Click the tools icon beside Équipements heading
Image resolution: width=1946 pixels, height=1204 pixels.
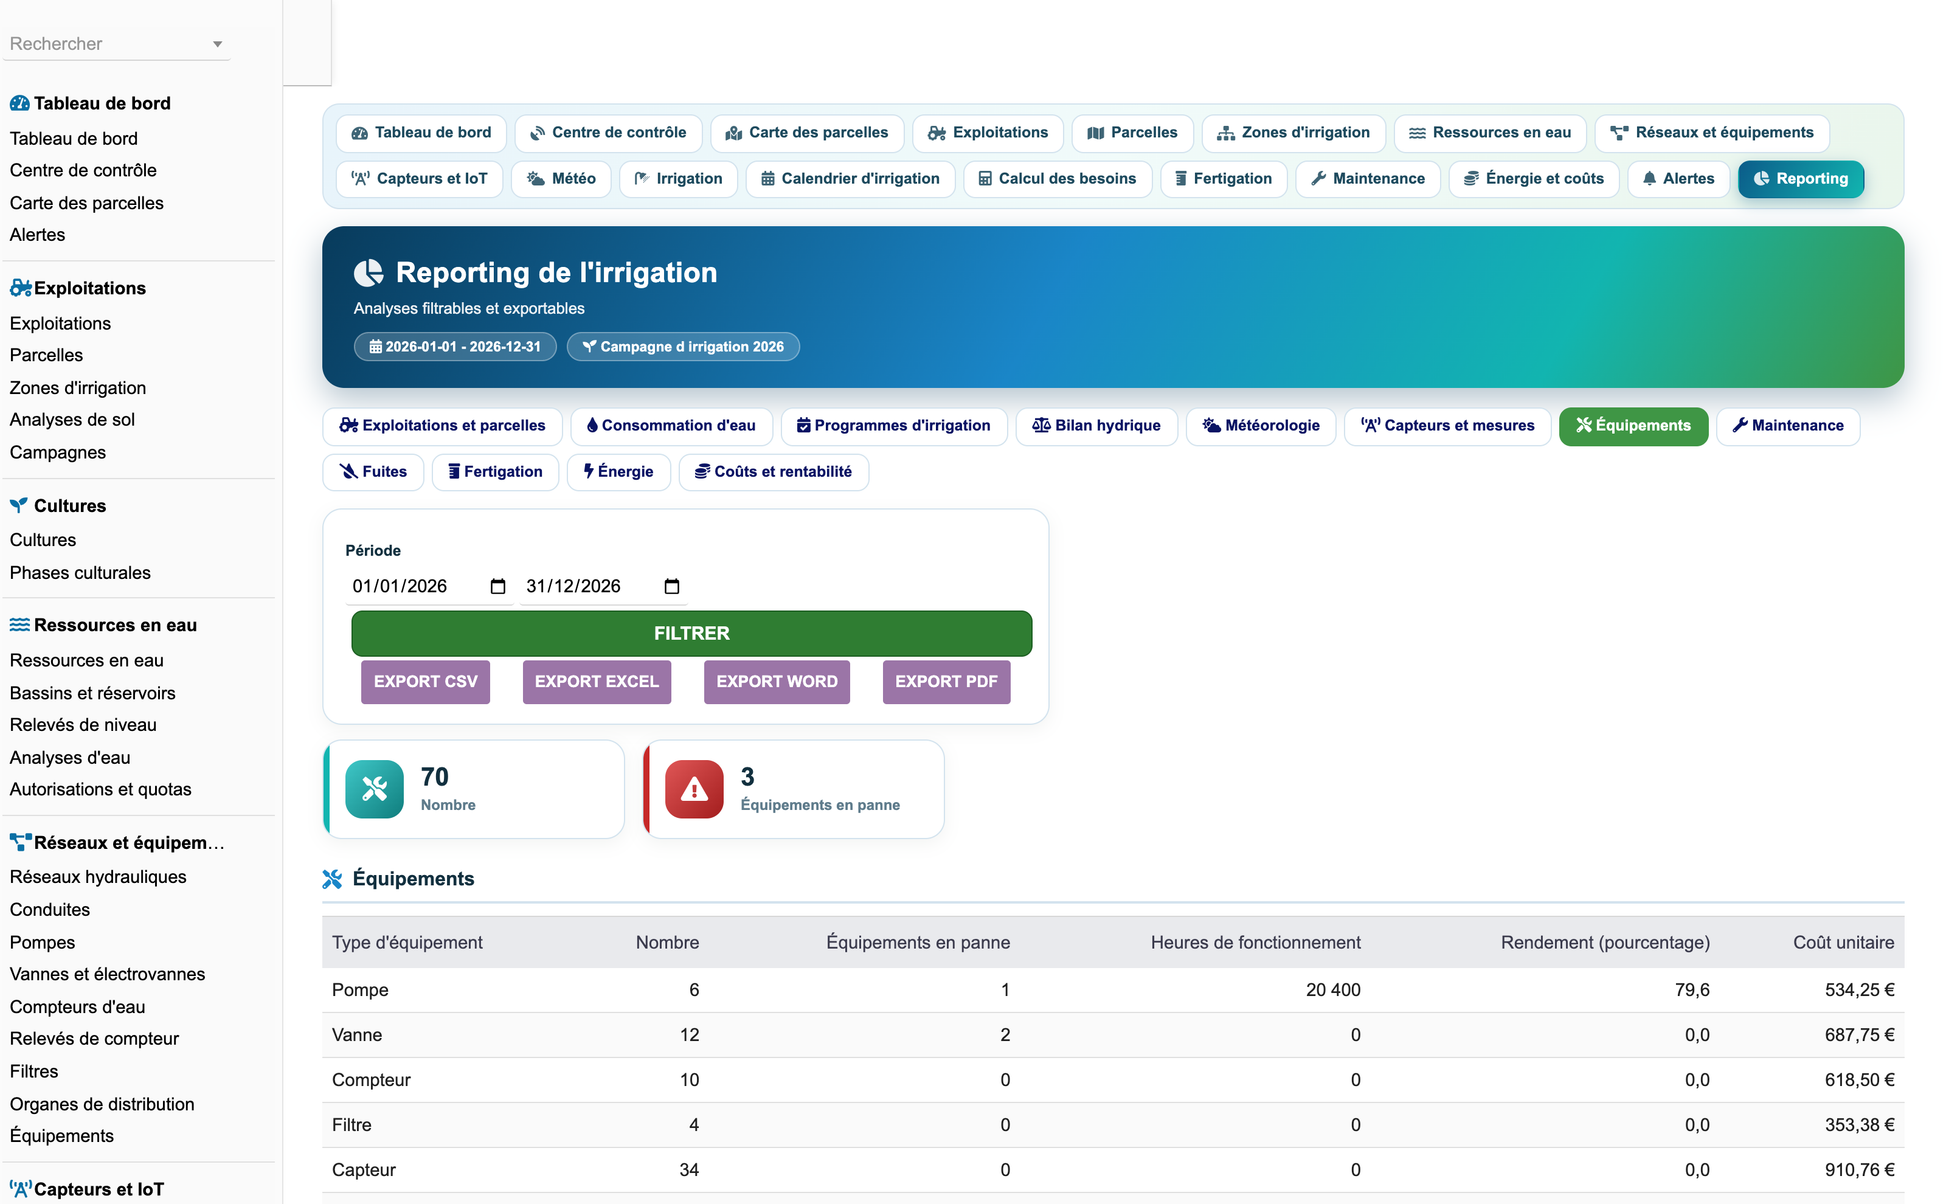click(333, 879)
